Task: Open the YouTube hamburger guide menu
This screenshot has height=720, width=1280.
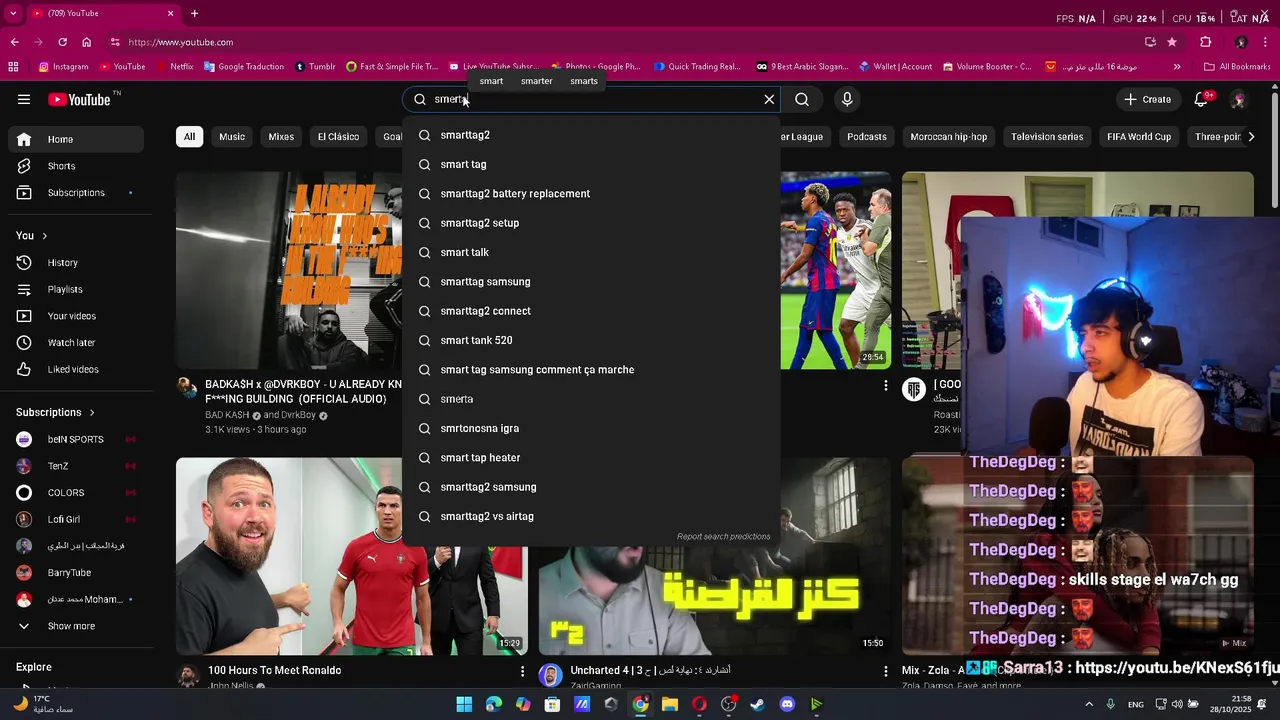Action: tap(24, 99)
